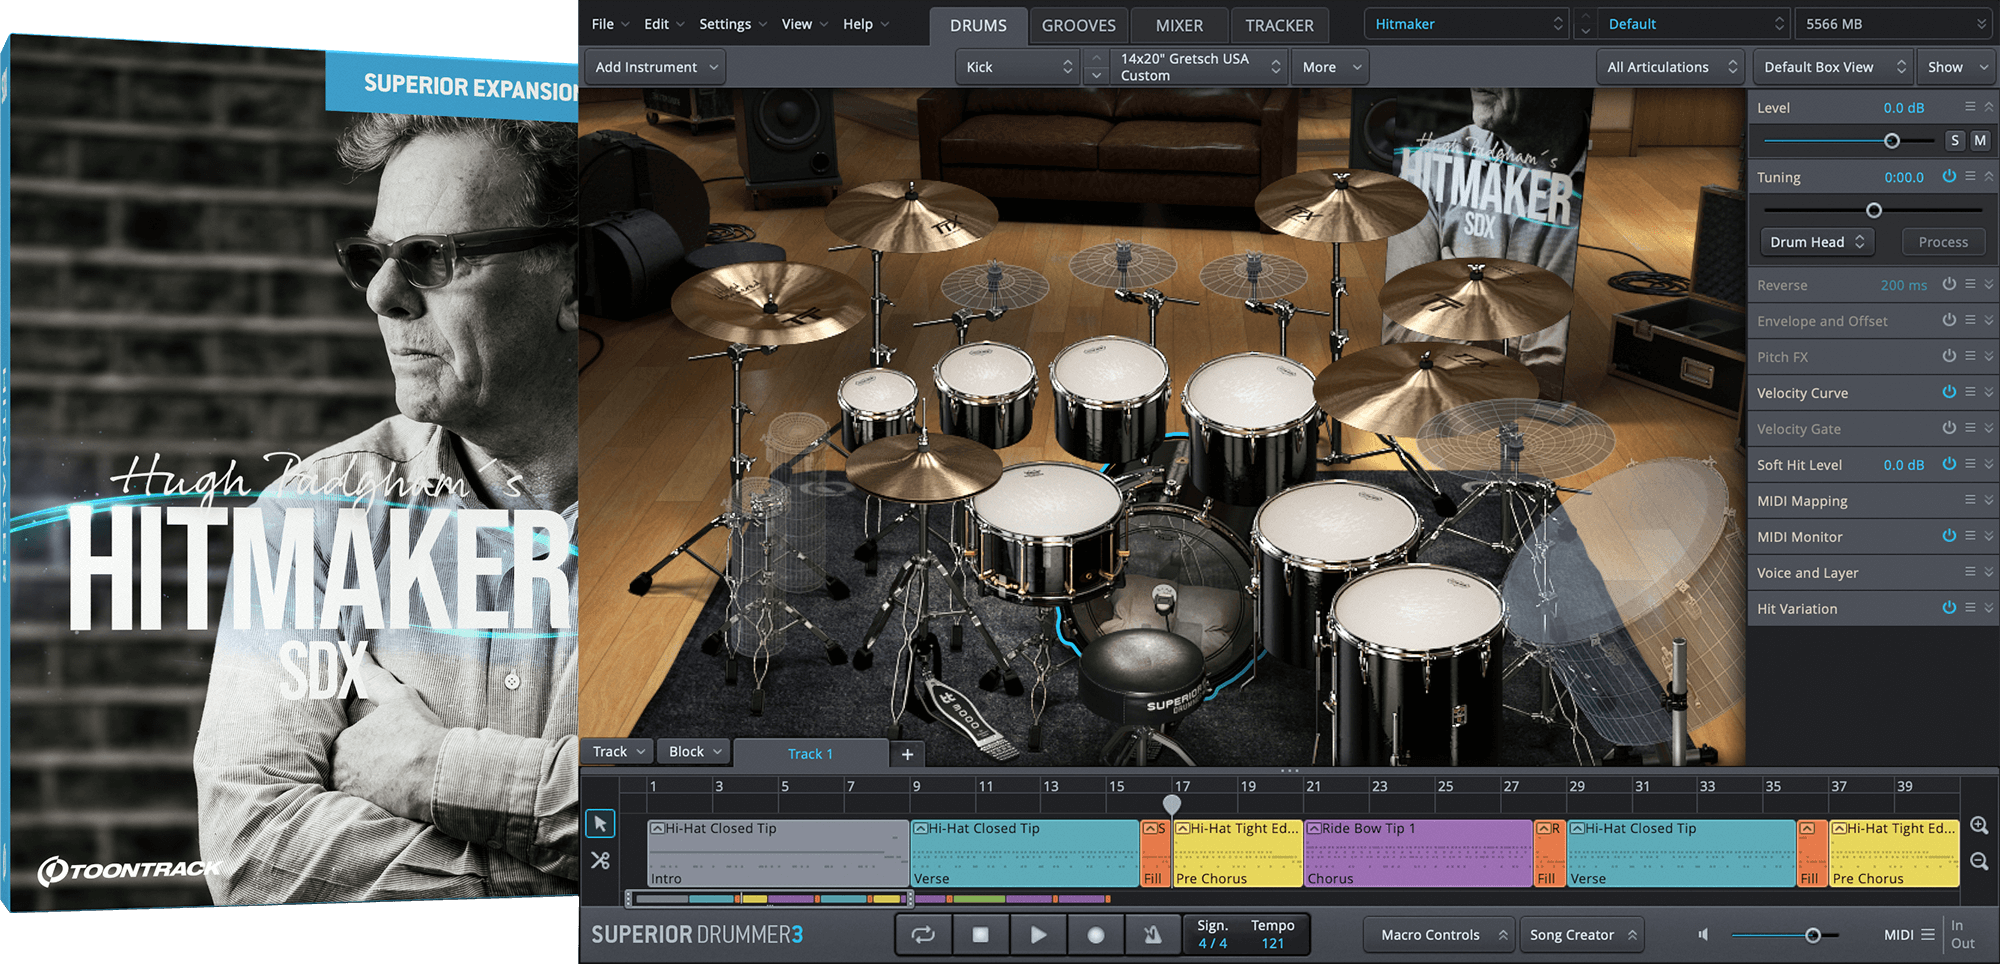Click the Song Creator button
Screen dimensions: 2000x964
1582,935
